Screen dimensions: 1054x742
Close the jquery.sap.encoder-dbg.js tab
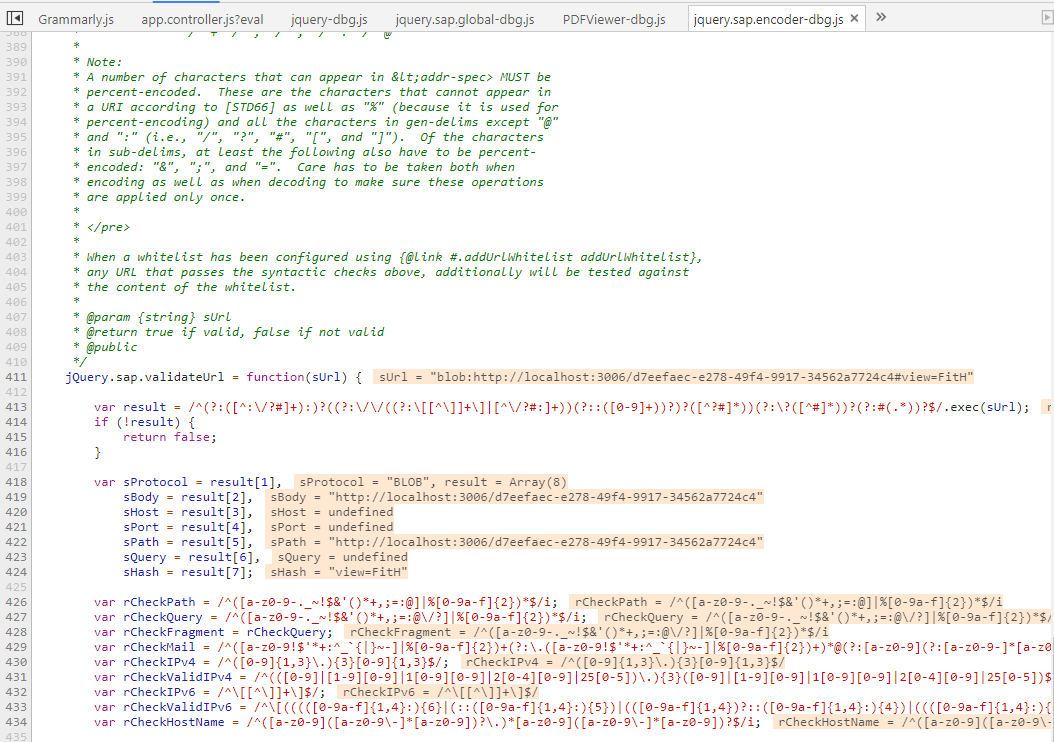pos(855,19)
